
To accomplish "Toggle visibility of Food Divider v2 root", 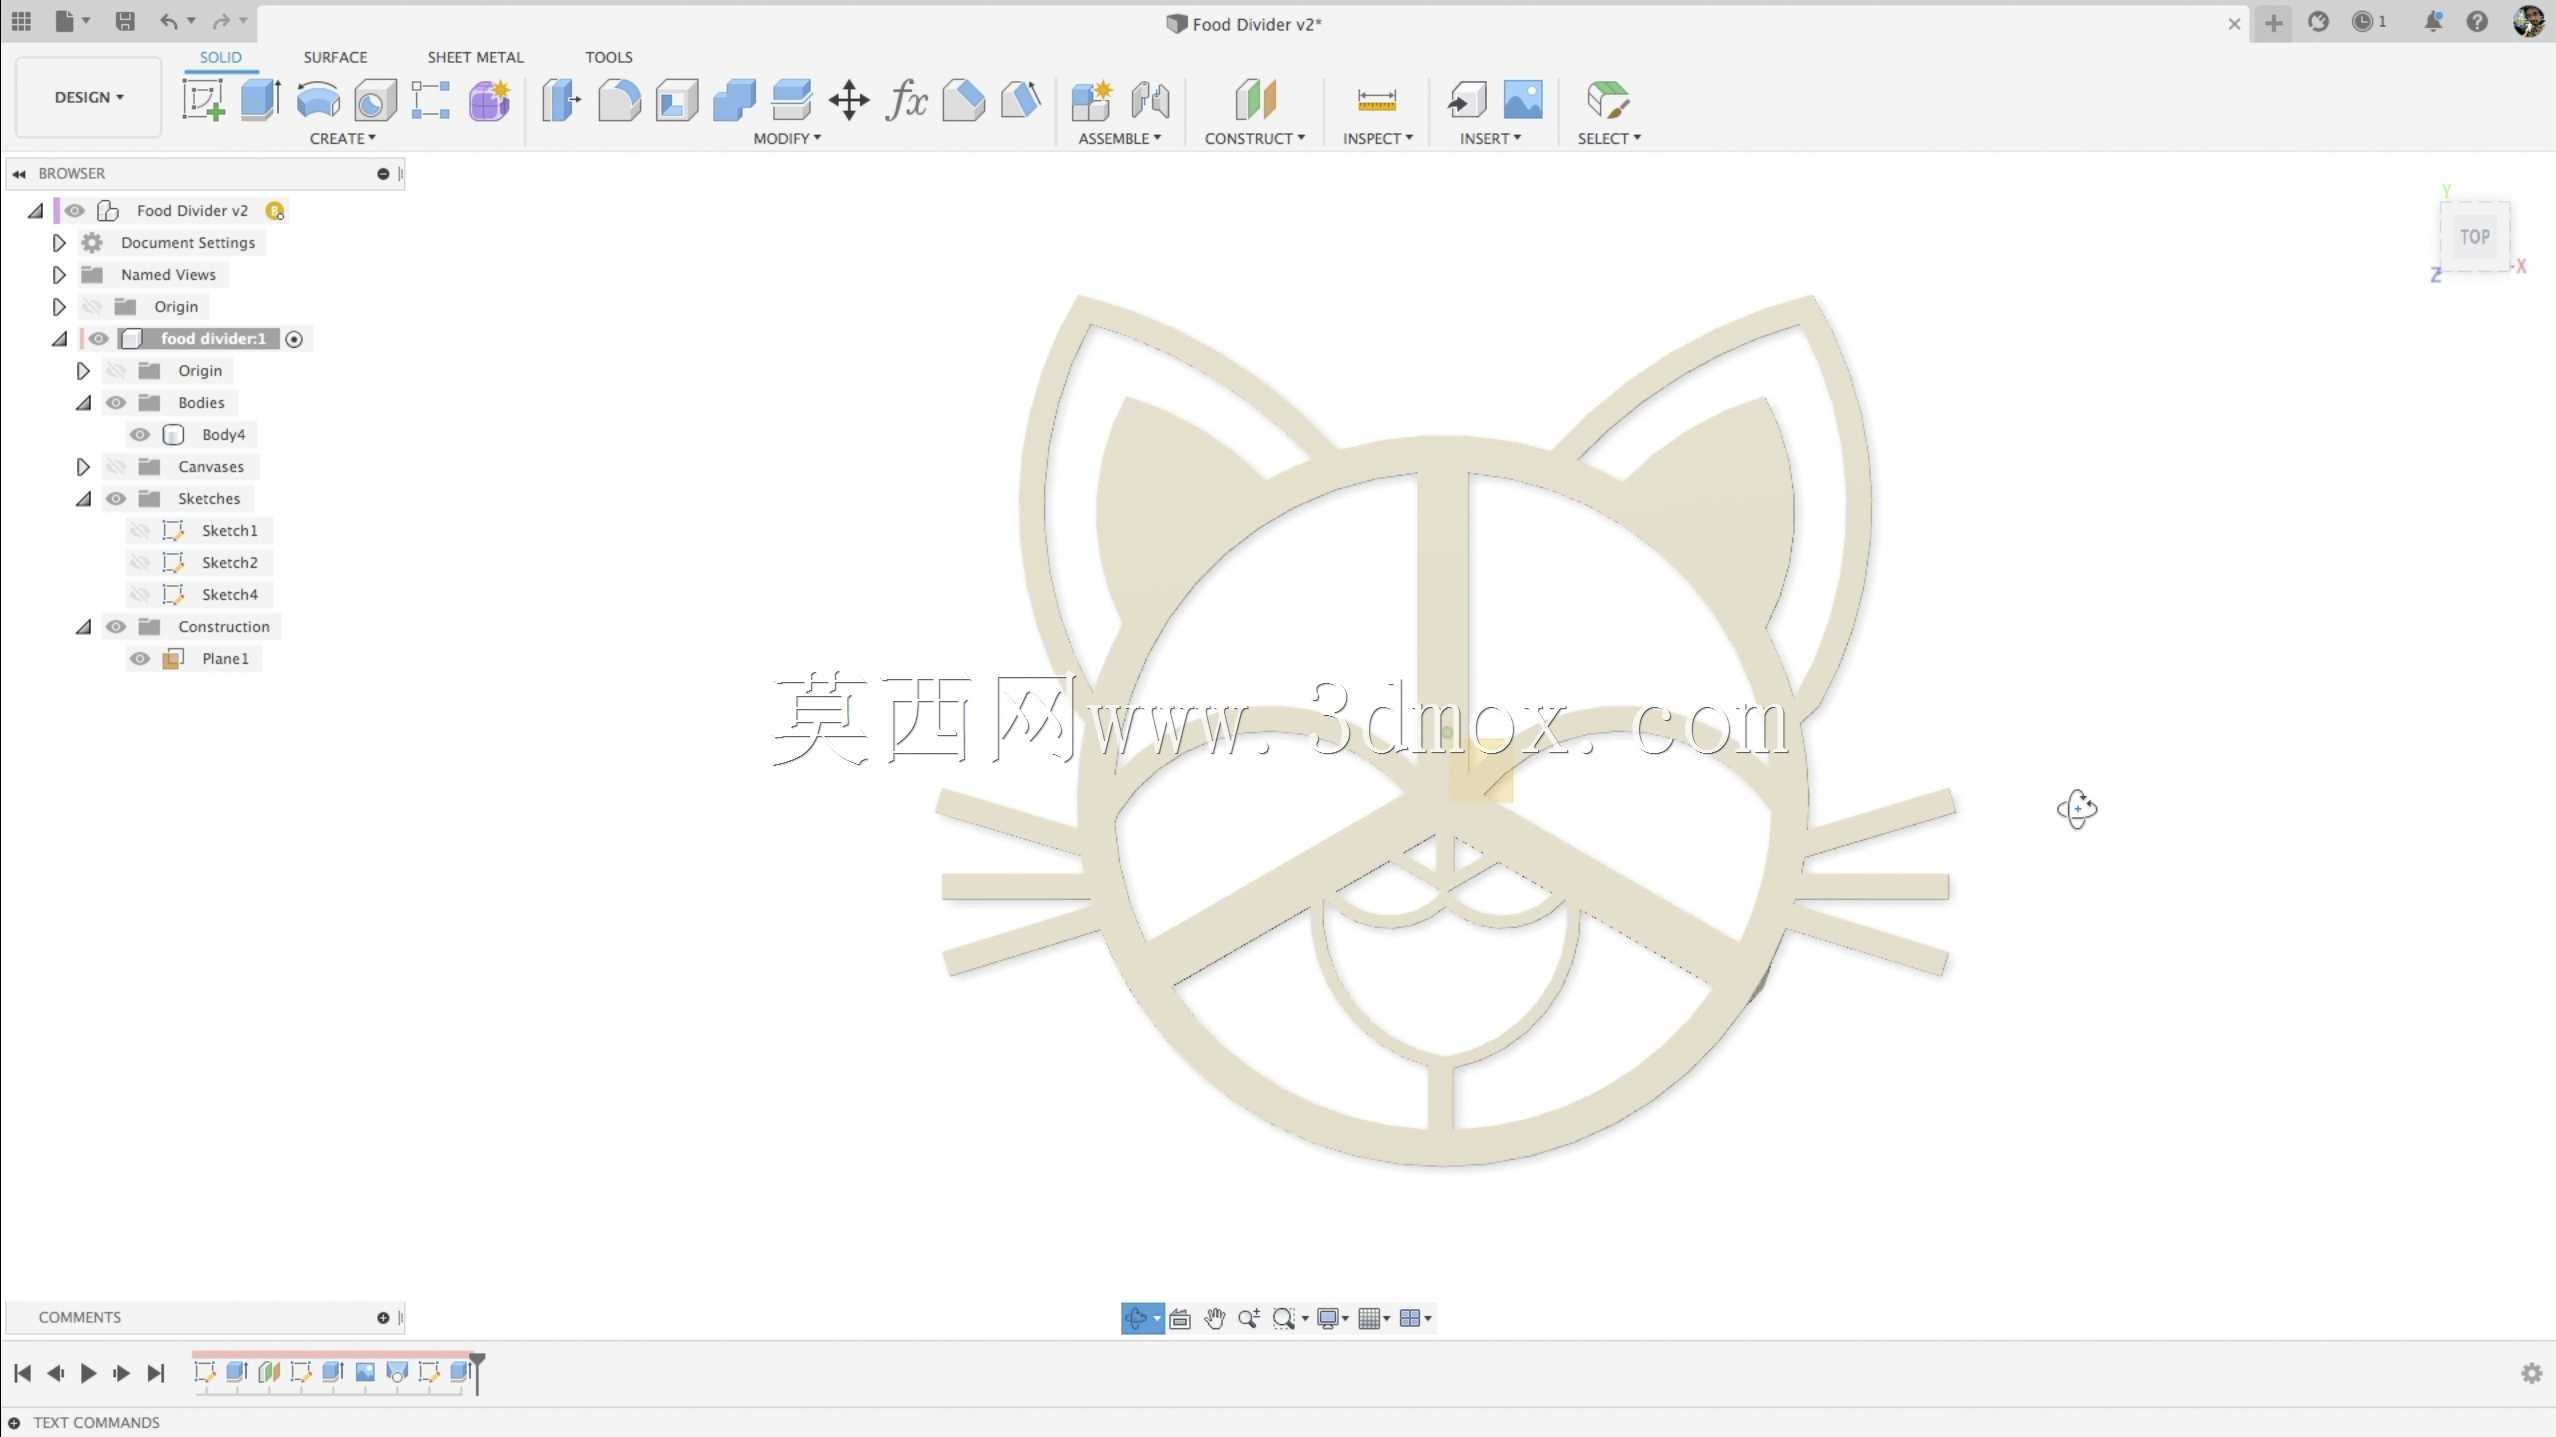I will click(x=75, y=210).
